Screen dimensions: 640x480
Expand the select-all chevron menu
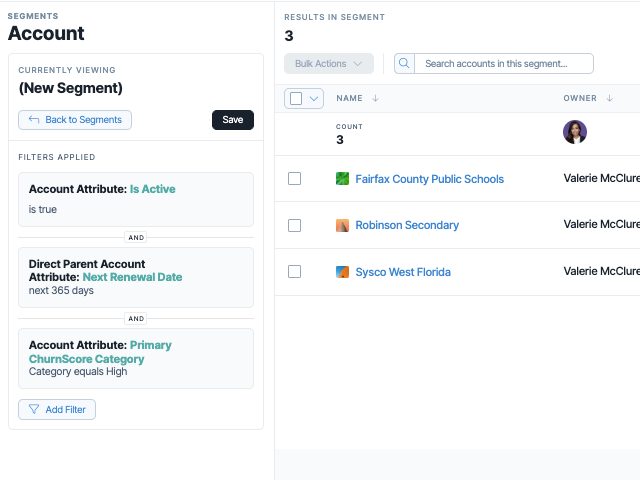[x=314, y=98]
